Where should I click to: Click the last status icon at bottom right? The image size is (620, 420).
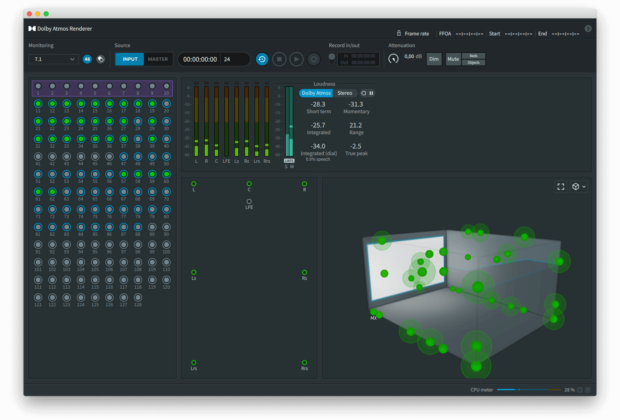click(x=588, y=390)
